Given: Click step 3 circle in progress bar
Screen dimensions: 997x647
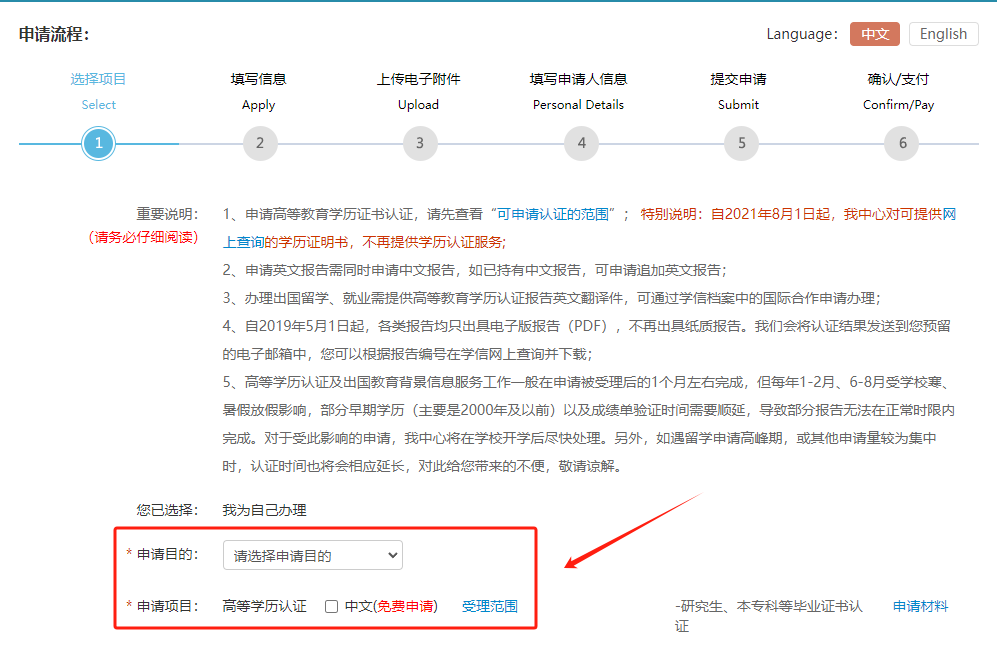Looking at the screenshot, I should [x=420, y=143].
